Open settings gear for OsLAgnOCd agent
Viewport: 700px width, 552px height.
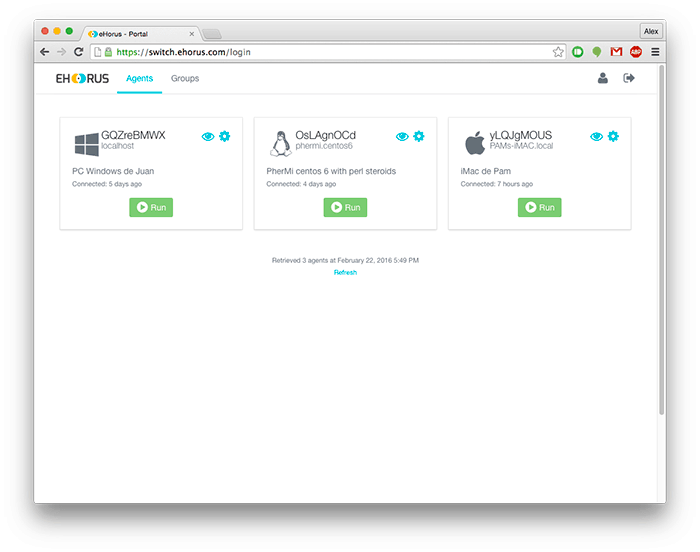tap(419, 136)
